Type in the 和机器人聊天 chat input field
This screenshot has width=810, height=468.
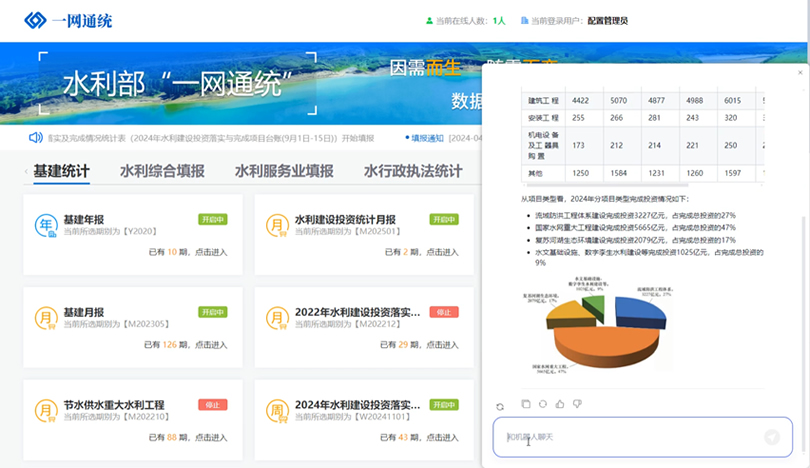click(630, 437)
